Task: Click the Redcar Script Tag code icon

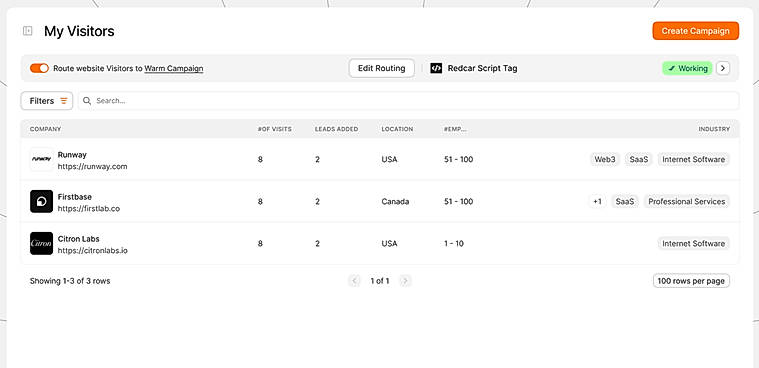Action: click(436, 68)
